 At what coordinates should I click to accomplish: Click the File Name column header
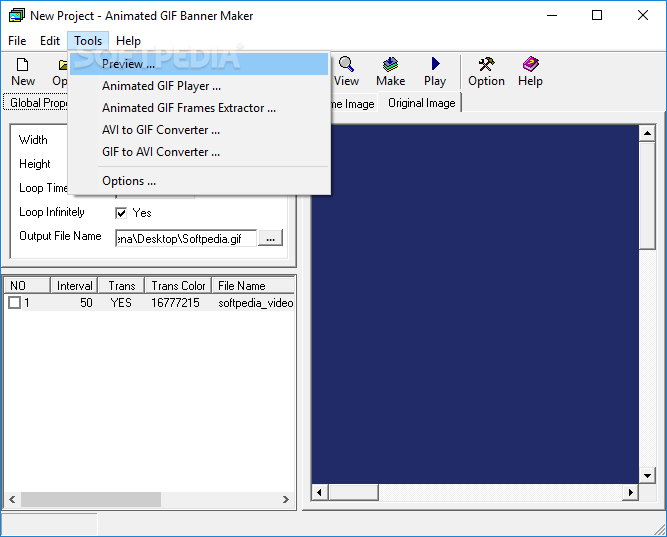(253, 286)
